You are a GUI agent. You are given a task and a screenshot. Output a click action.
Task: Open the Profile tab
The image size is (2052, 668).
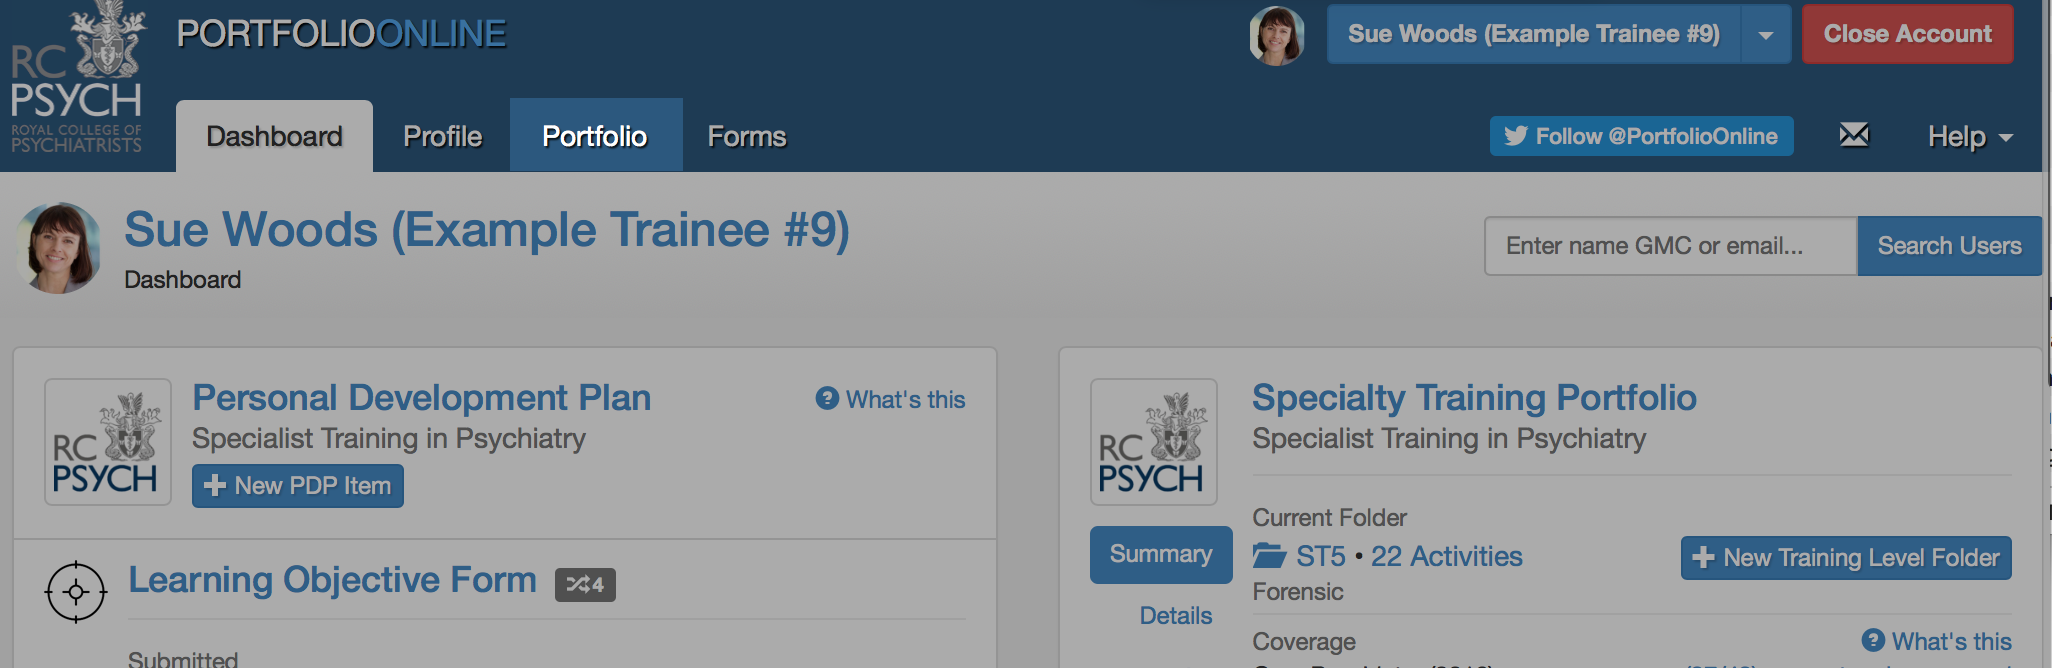point(442,136)
